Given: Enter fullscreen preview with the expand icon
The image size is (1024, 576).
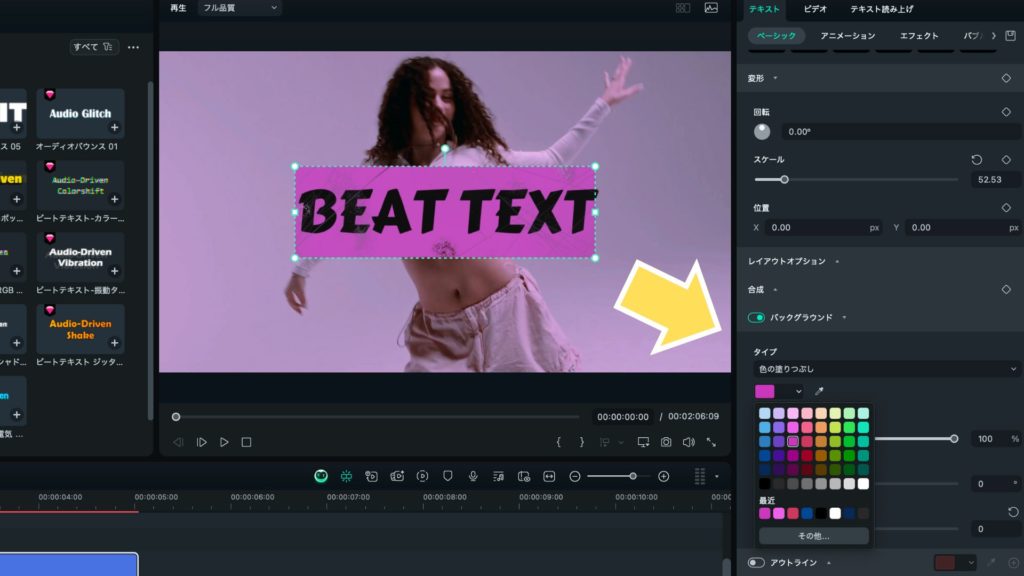Looking at the screenshot, I should point(711,442).
